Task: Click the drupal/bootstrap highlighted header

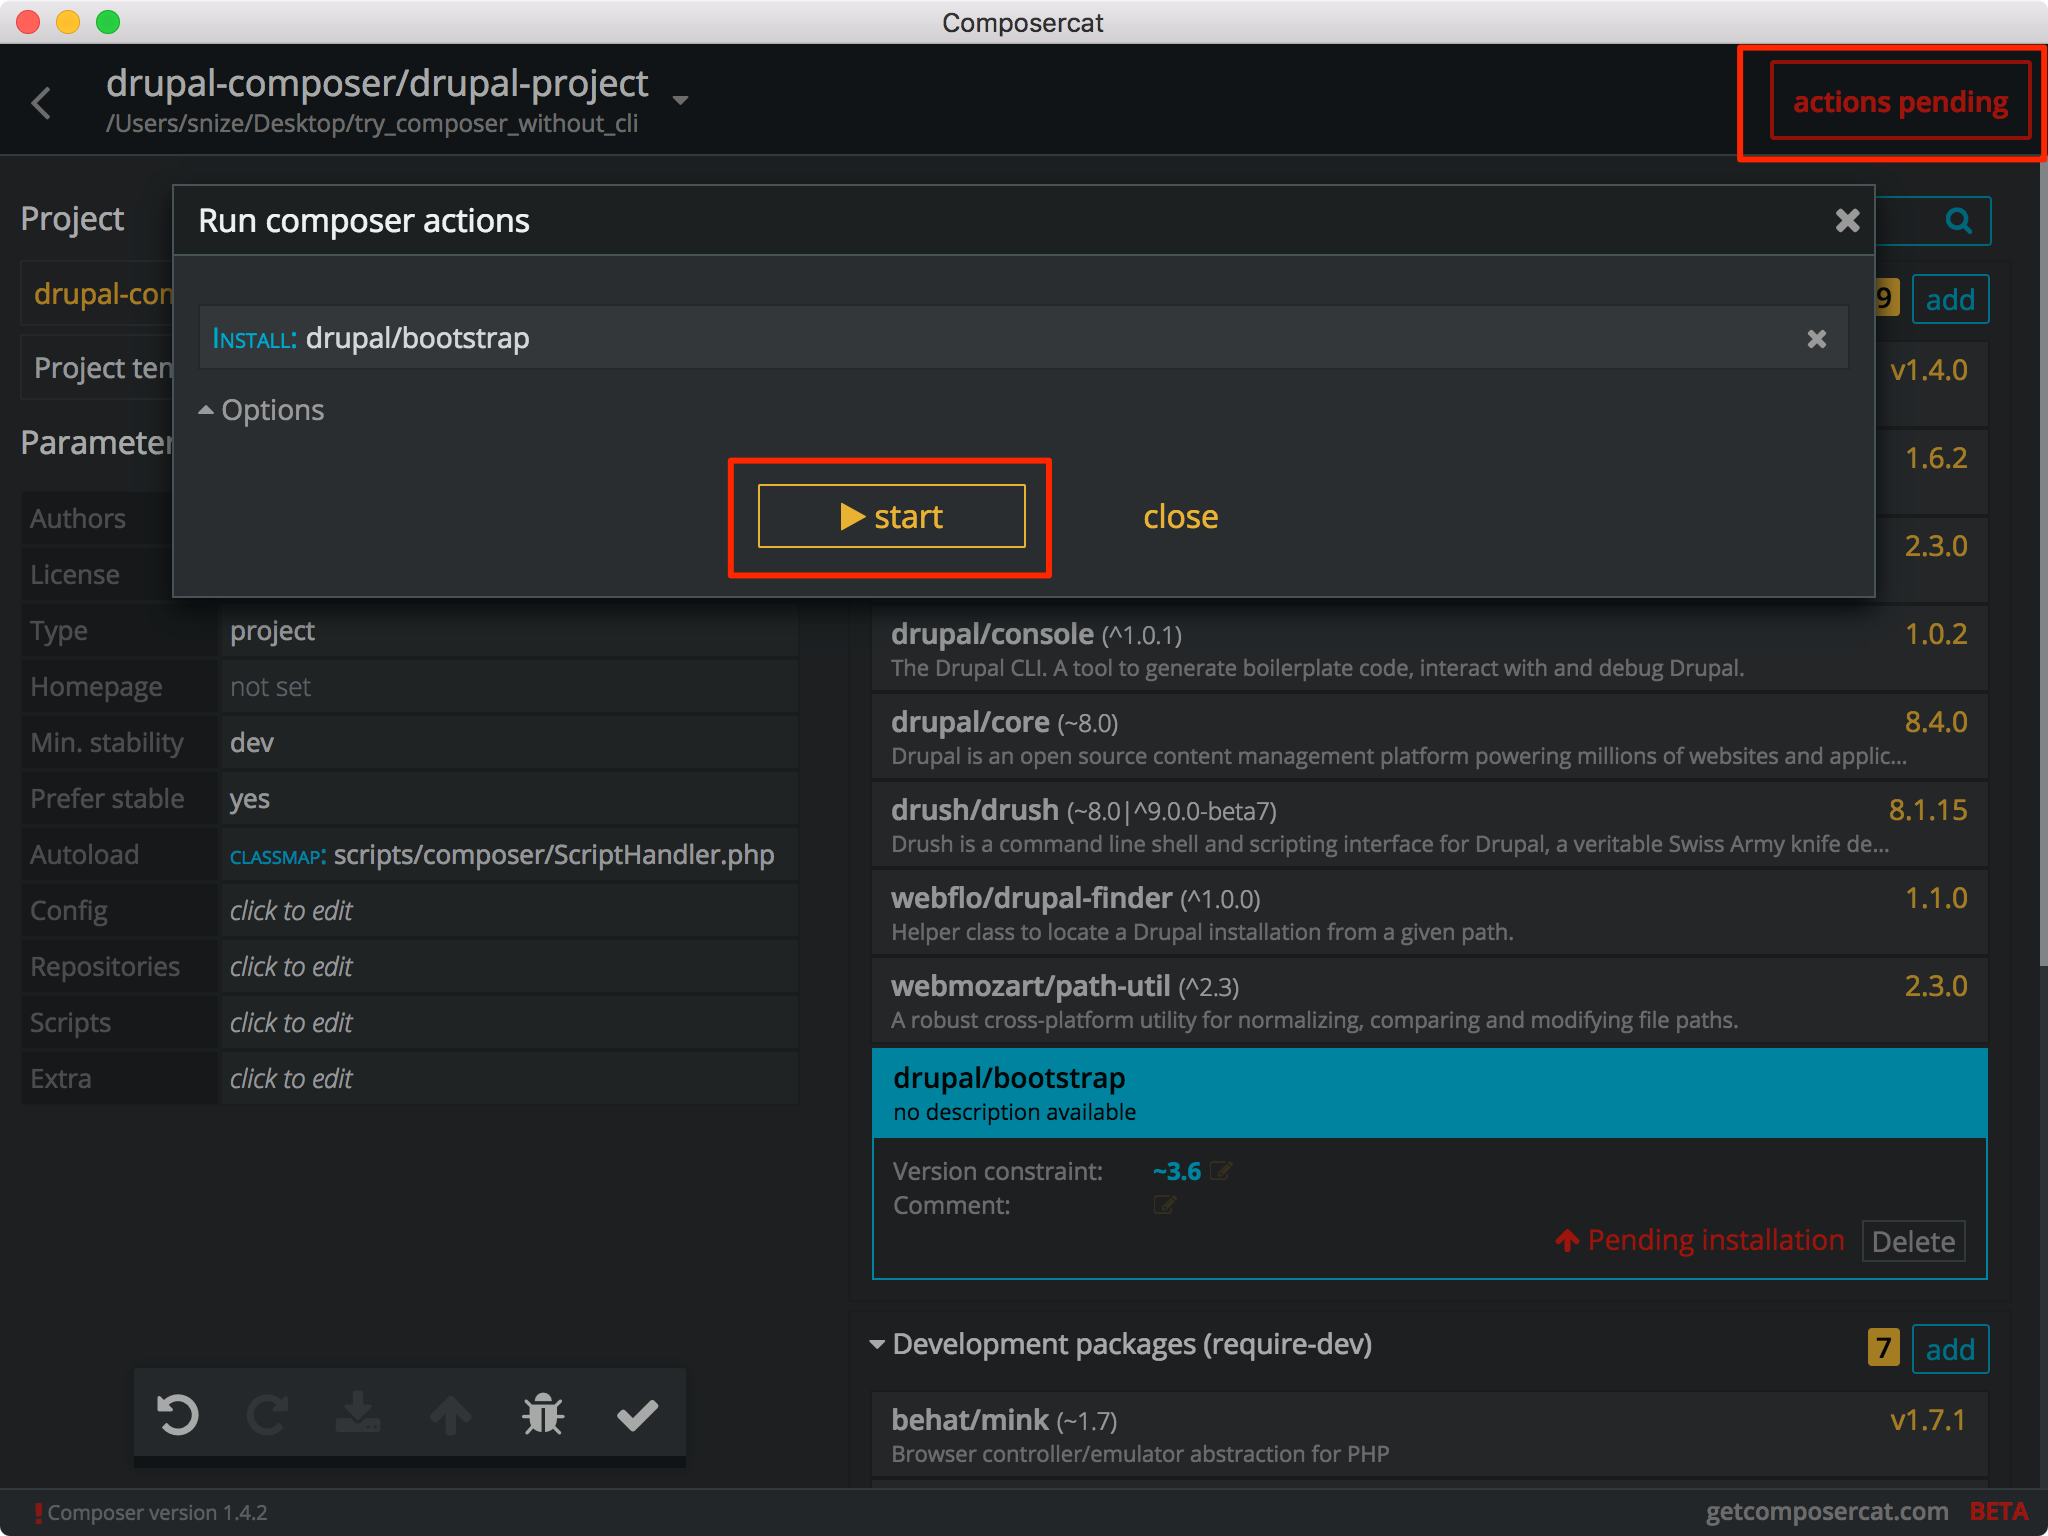Action: coord(1429,1093)
